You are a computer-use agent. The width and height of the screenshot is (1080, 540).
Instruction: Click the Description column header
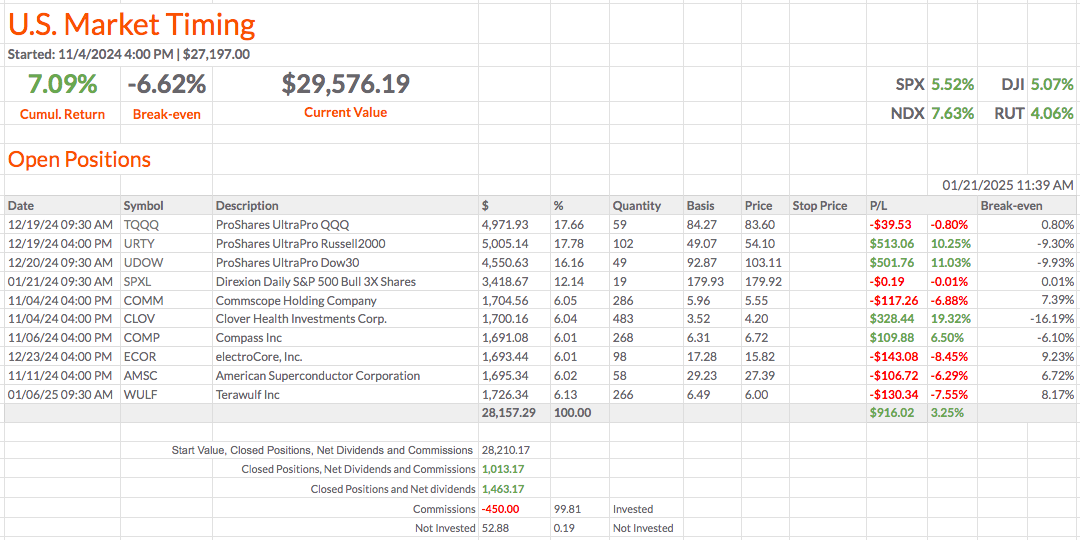click(247, 206)
